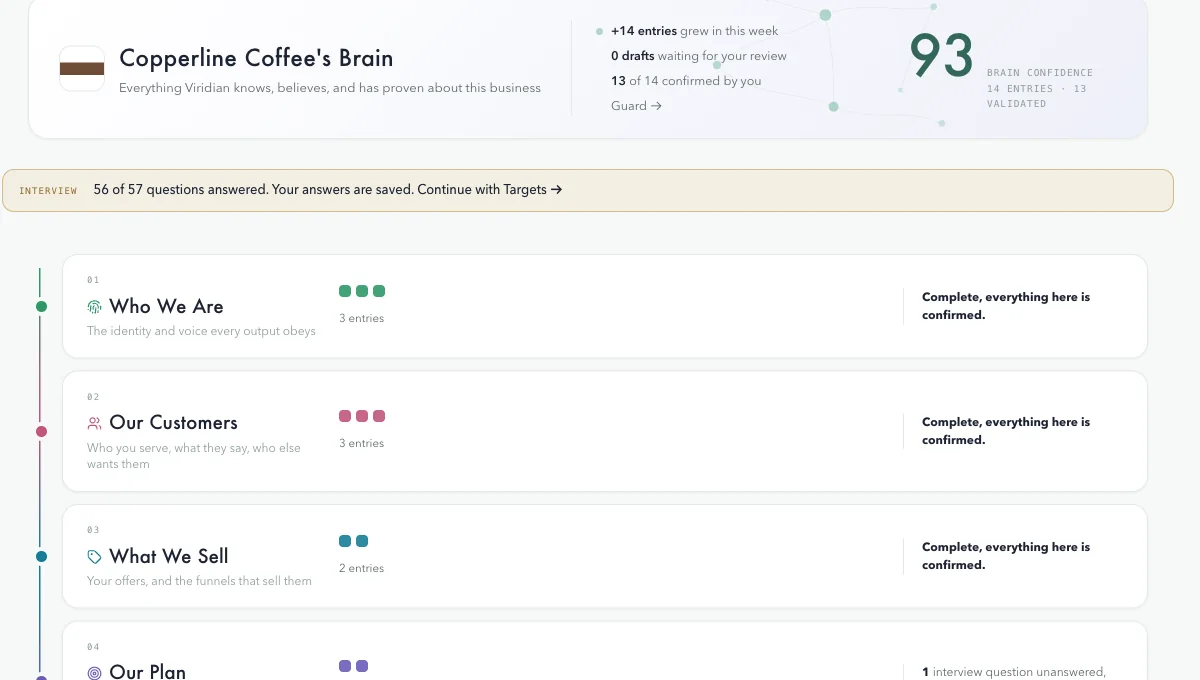1200x680 pixels.
Task: Click the '3 entries' count under Who We Are
Action: tap(361, 318)
